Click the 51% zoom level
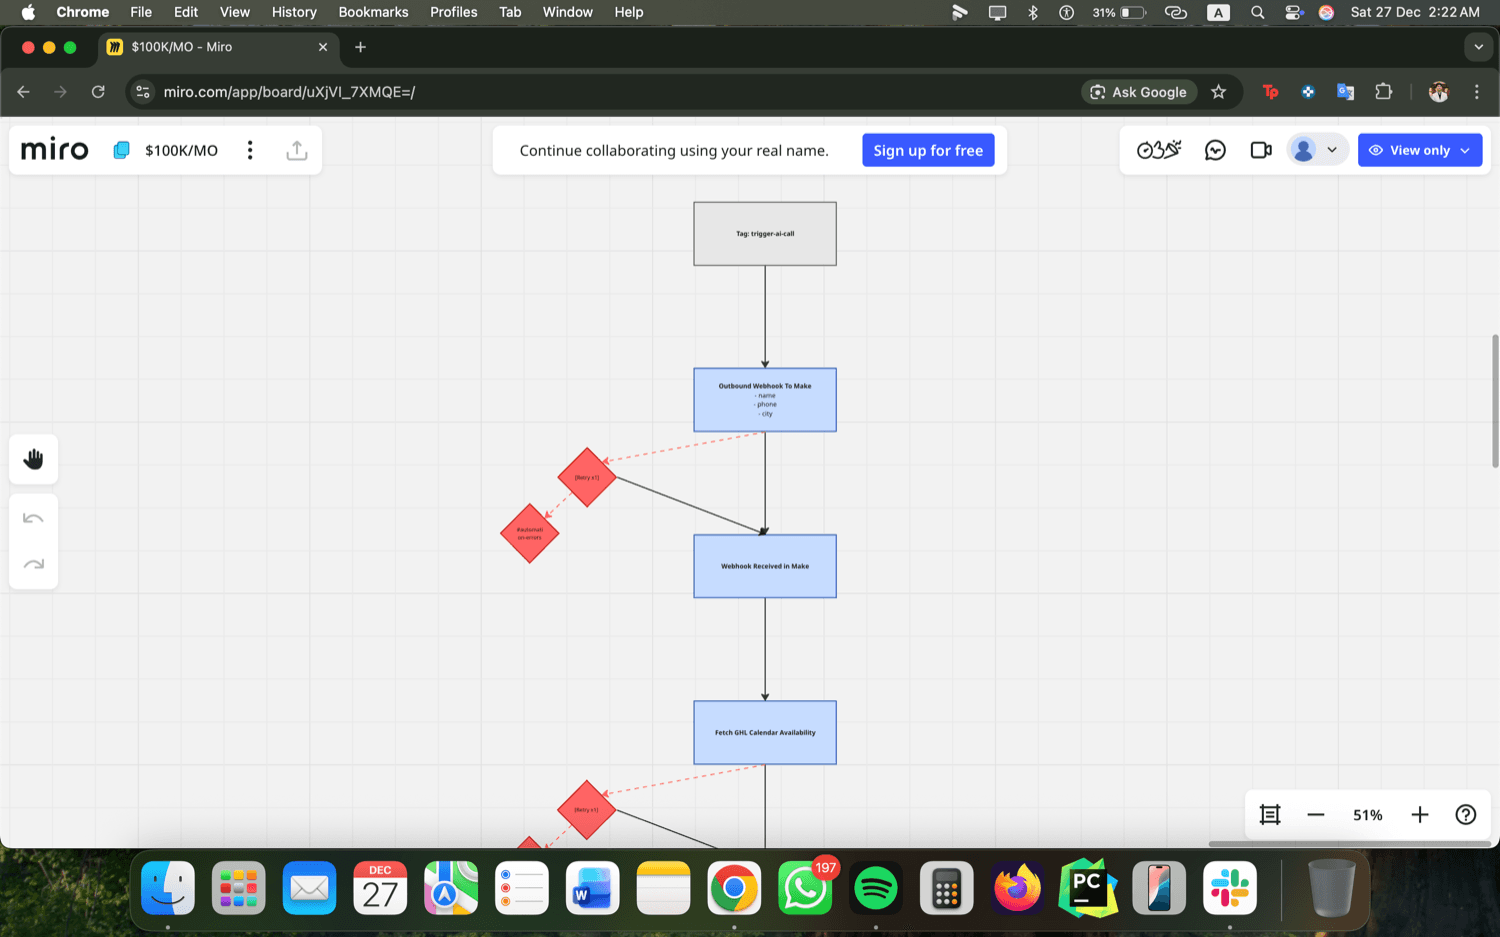 point(1368,815)
